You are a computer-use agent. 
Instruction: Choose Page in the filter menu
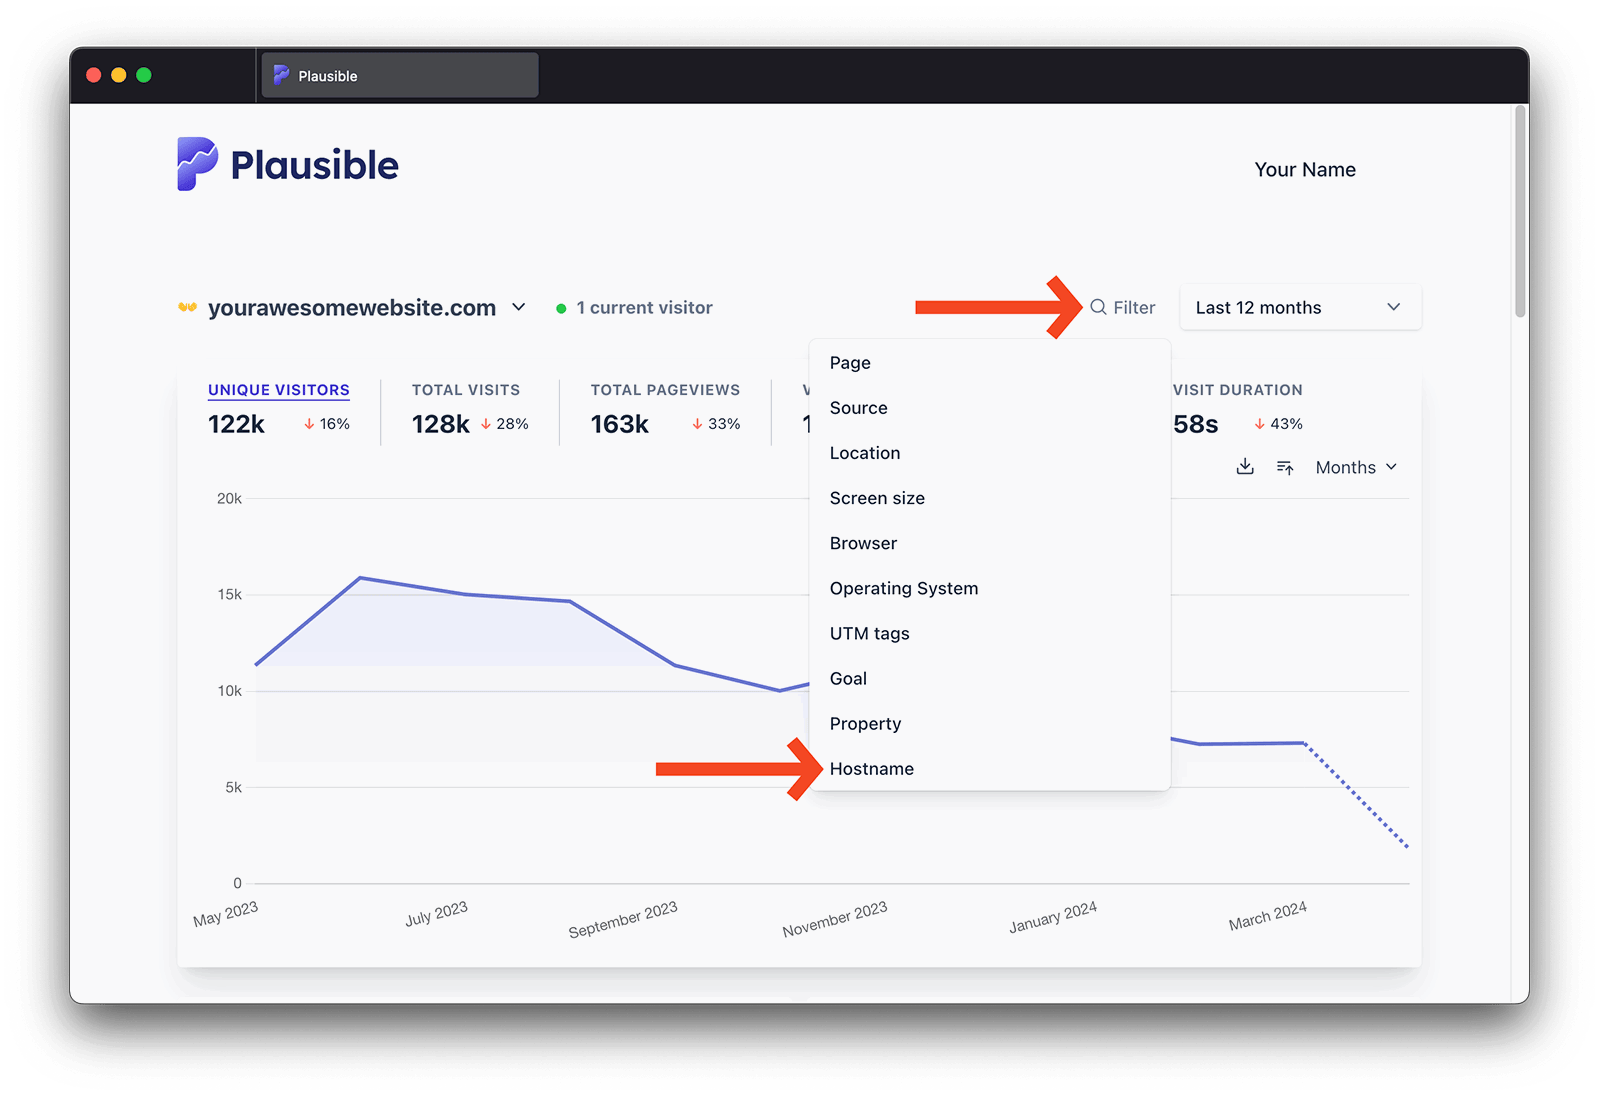coord(850,363)
